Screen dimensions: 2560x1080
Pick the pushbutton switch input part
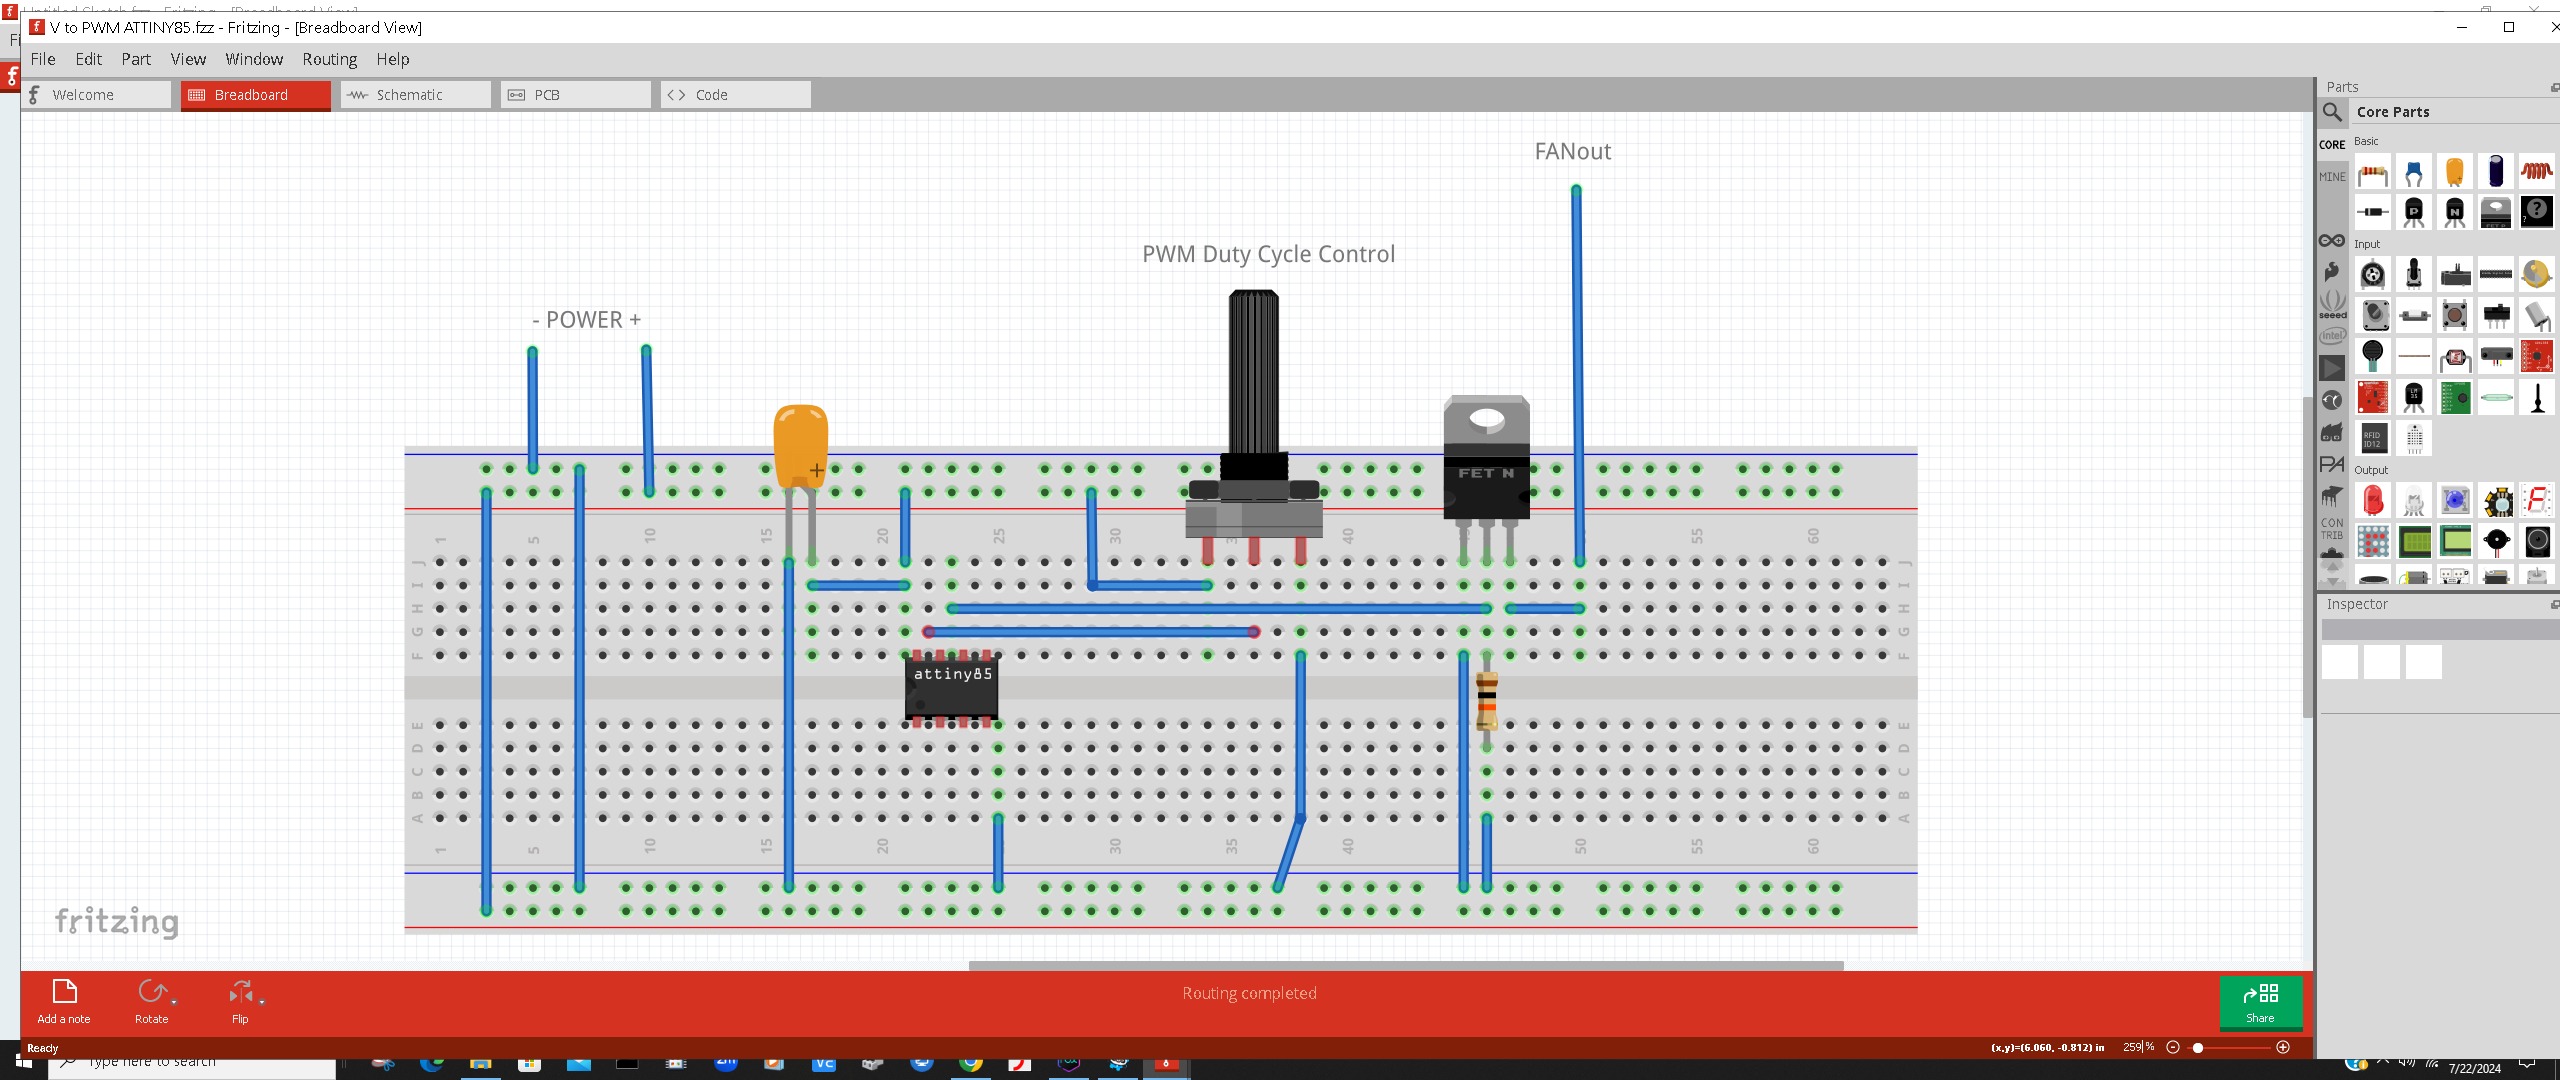click(2454, 315)
